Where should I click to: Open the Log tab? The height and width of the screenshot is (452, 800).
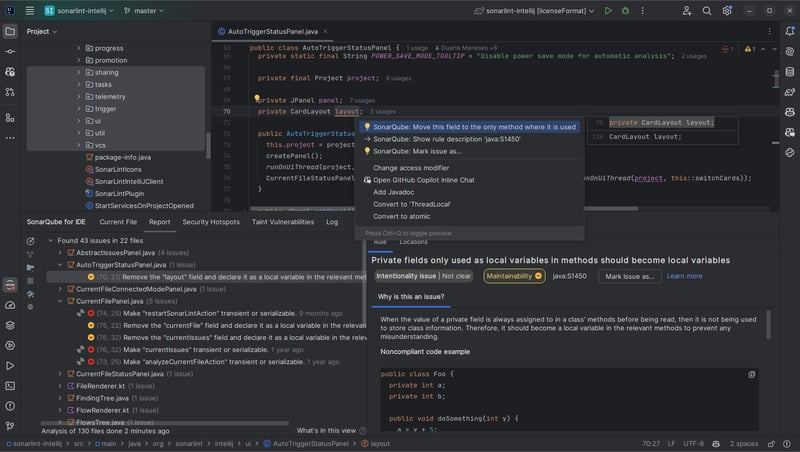(332, 222)
